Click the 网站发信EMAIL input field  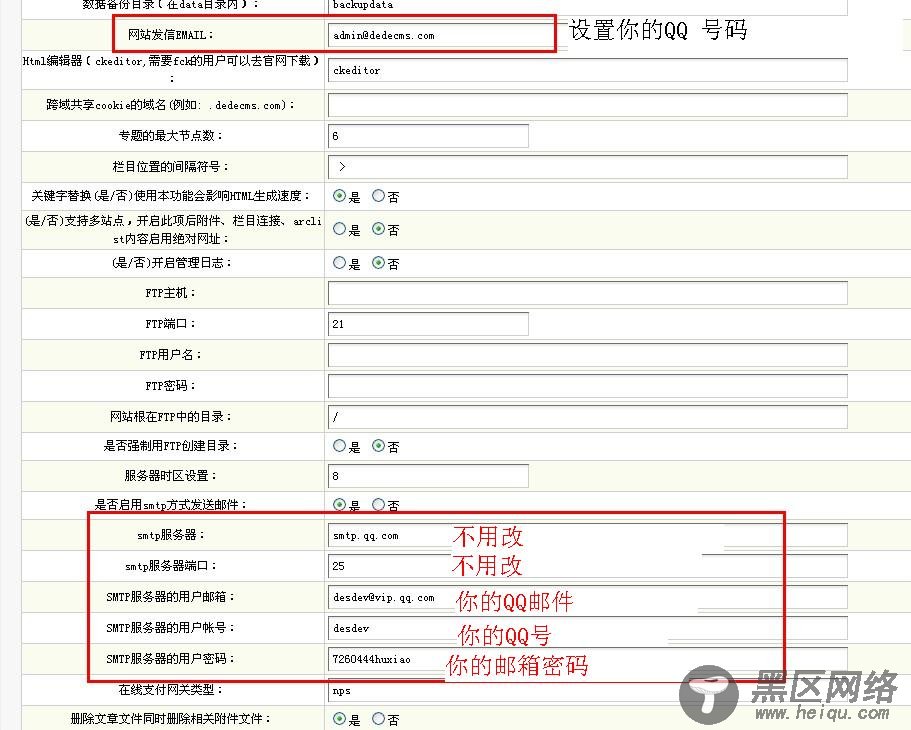(442, 35)
